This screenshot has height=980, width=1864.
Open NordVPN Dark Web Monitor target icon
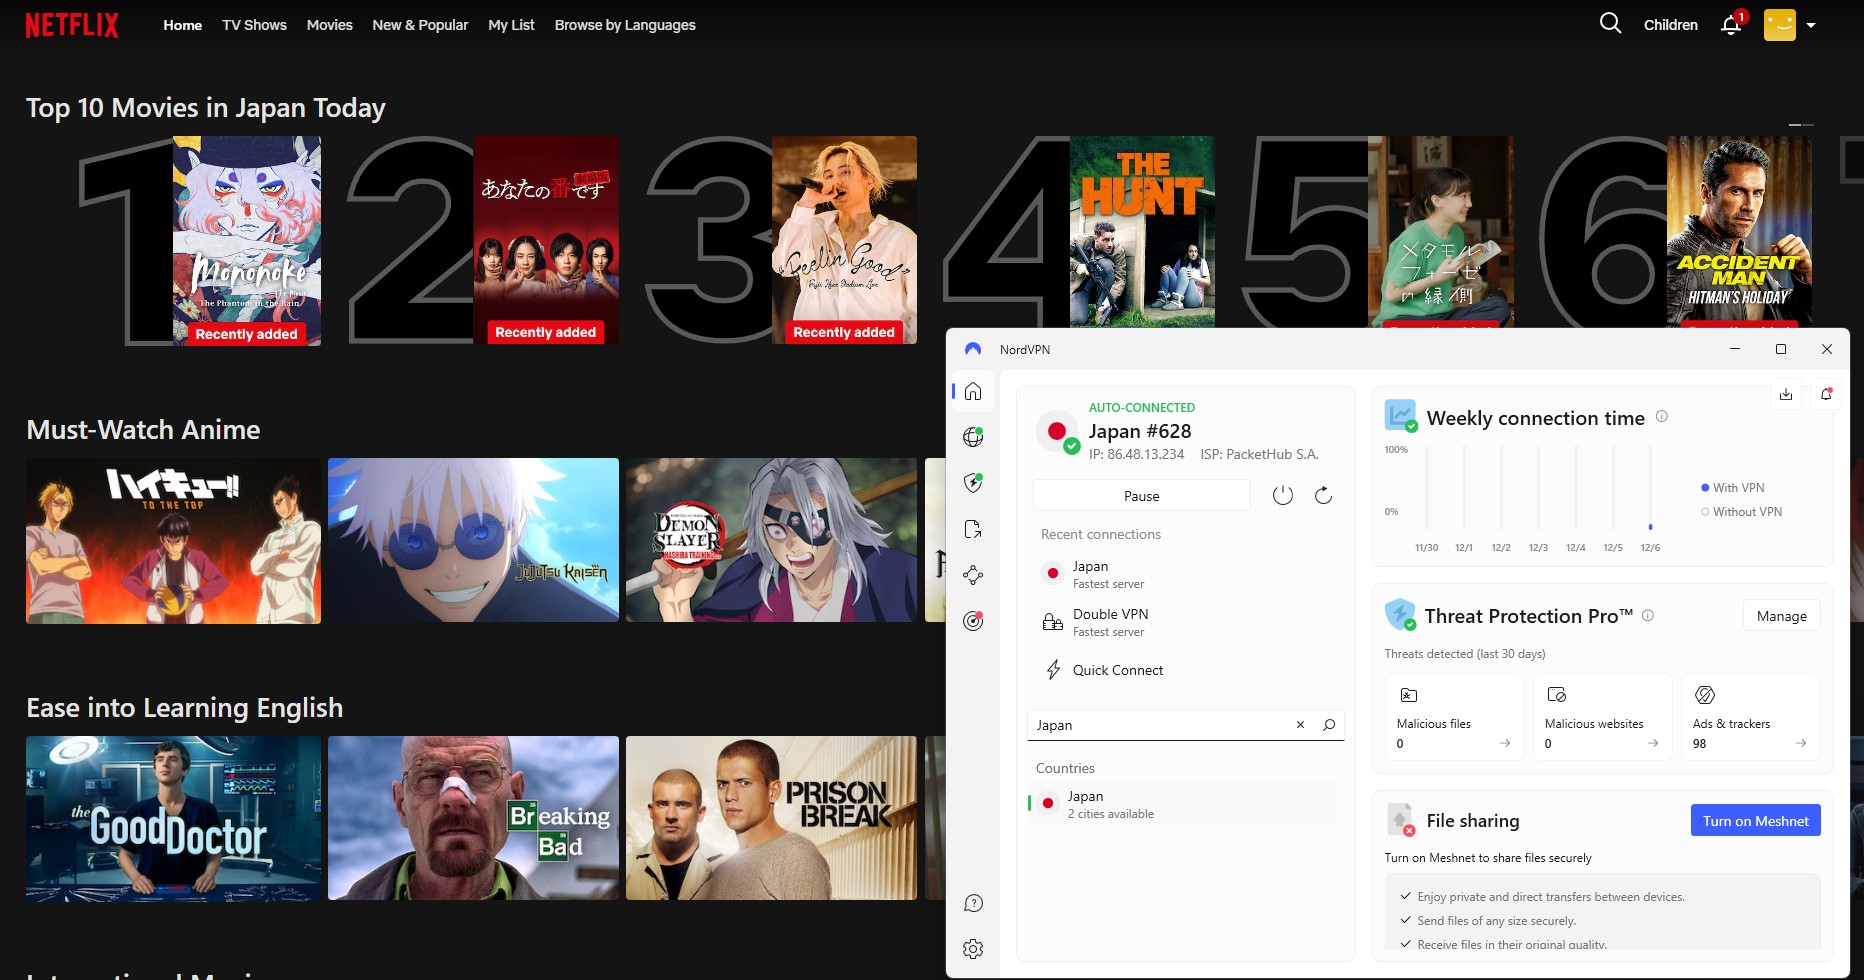tap(973, 621)
